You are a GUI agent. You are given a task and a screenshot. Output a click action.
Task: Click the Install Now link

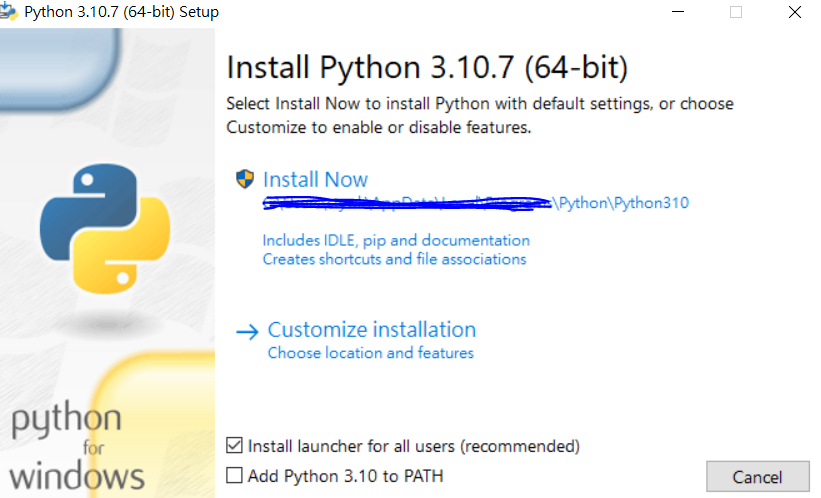[x=315, y=180]
